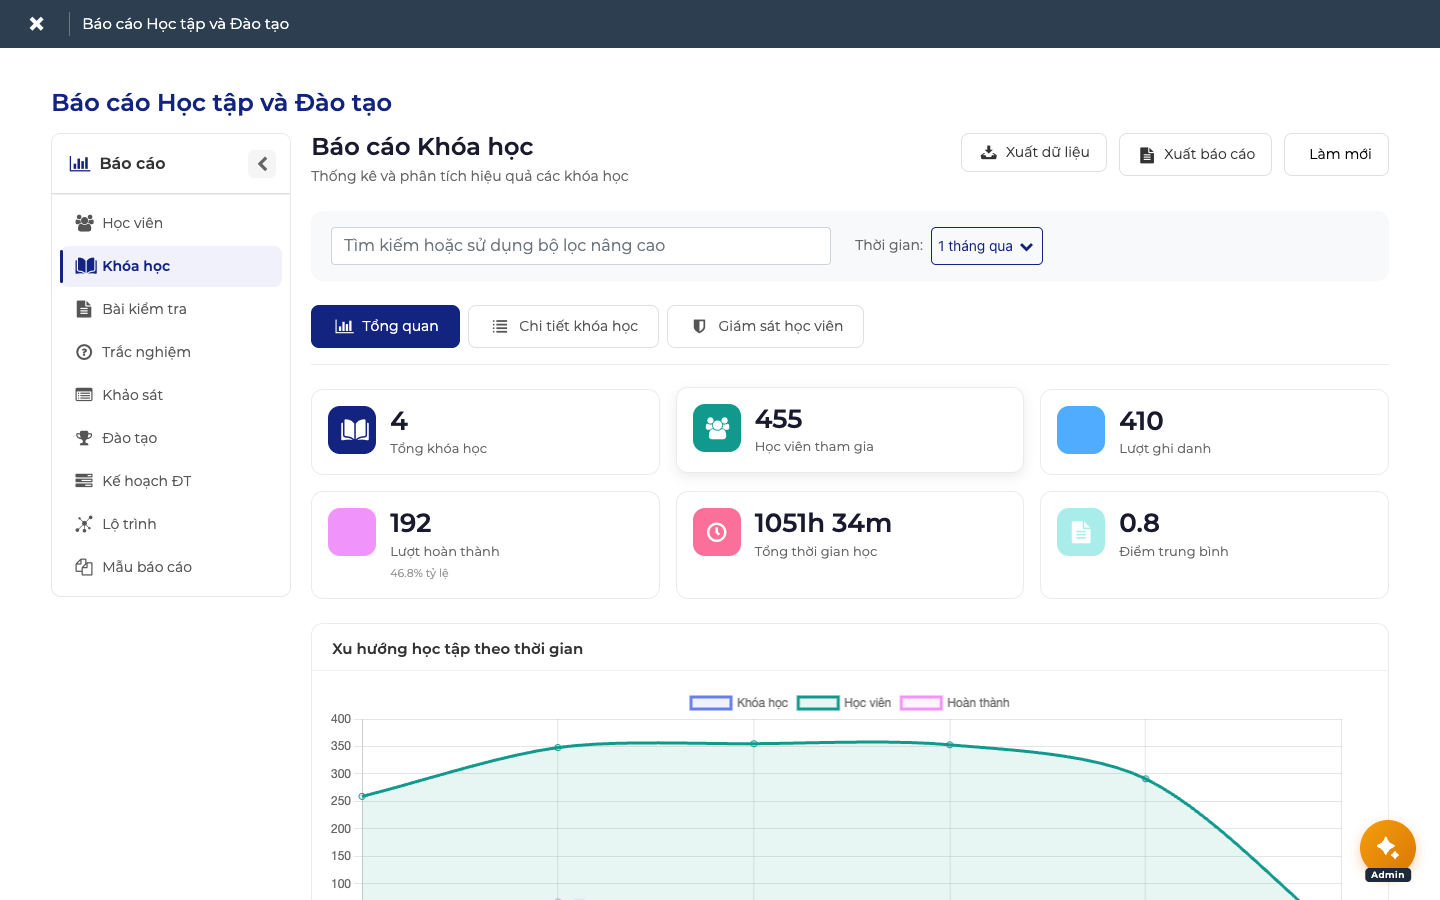Open Học viên report section
Image resolution: width=1440 pixels, height=900 pixels.
click(171, 223)
